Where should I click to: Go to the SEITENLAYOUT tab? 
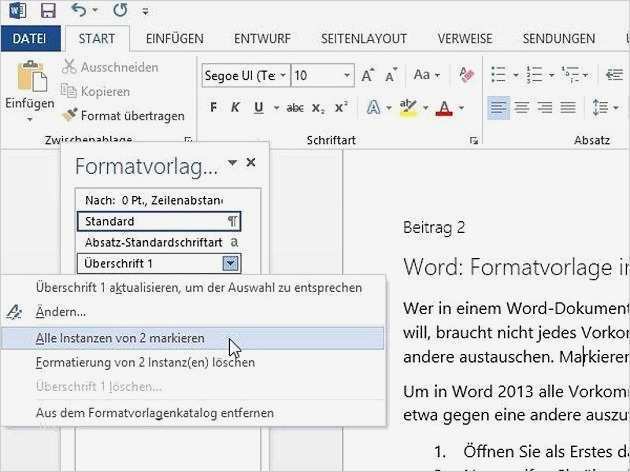(x=364, y=39)
